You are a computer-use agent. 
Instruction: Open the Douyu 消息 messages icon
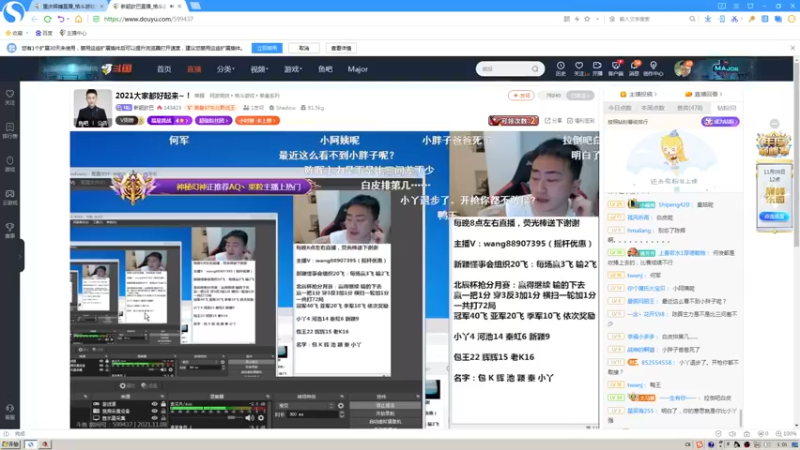[634, 68]
